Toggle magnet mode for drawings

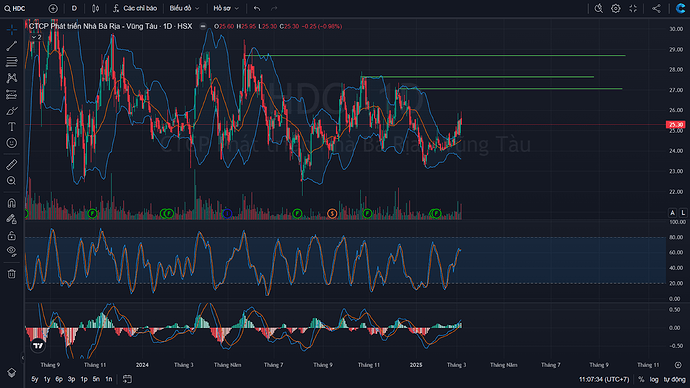11,203
